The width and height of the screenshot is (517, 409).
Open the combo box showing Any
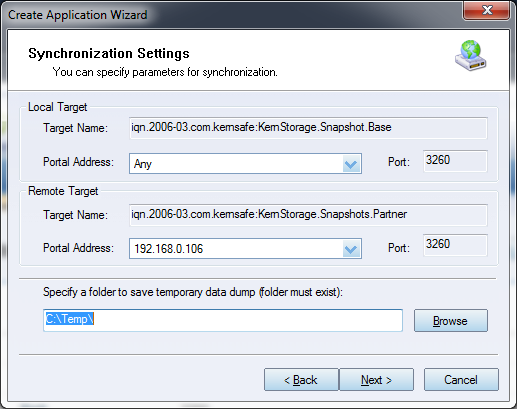tap(245, 164)
